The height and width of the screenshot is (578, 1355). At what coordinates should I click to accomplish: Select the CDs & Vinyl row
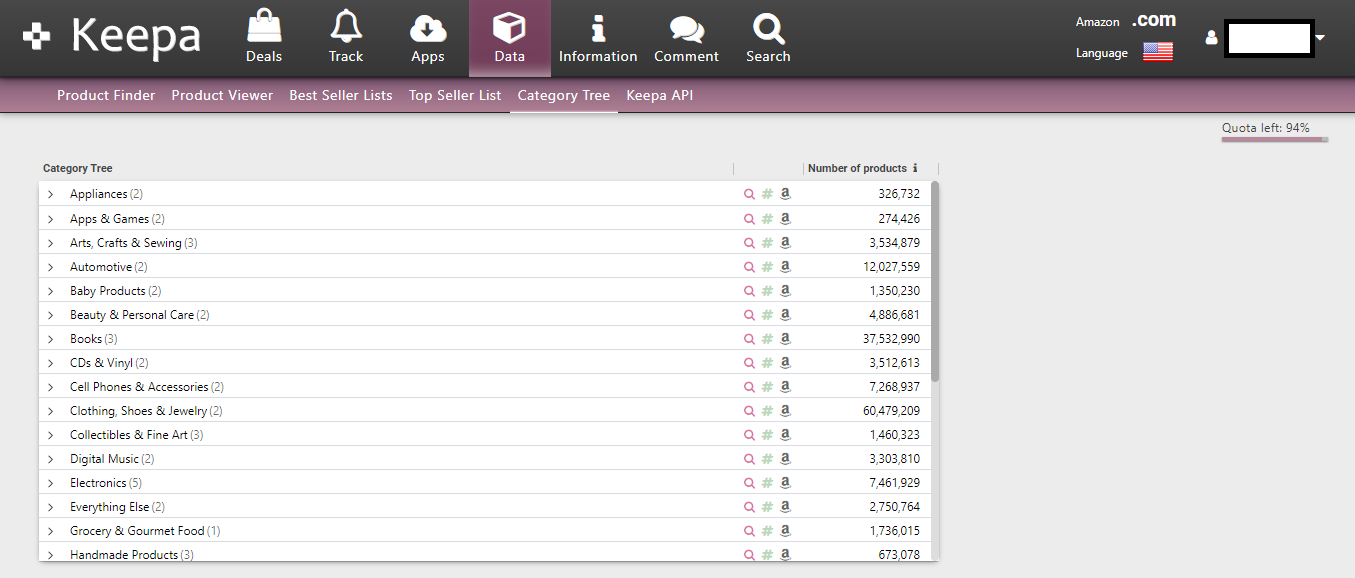tap(485, 362)
